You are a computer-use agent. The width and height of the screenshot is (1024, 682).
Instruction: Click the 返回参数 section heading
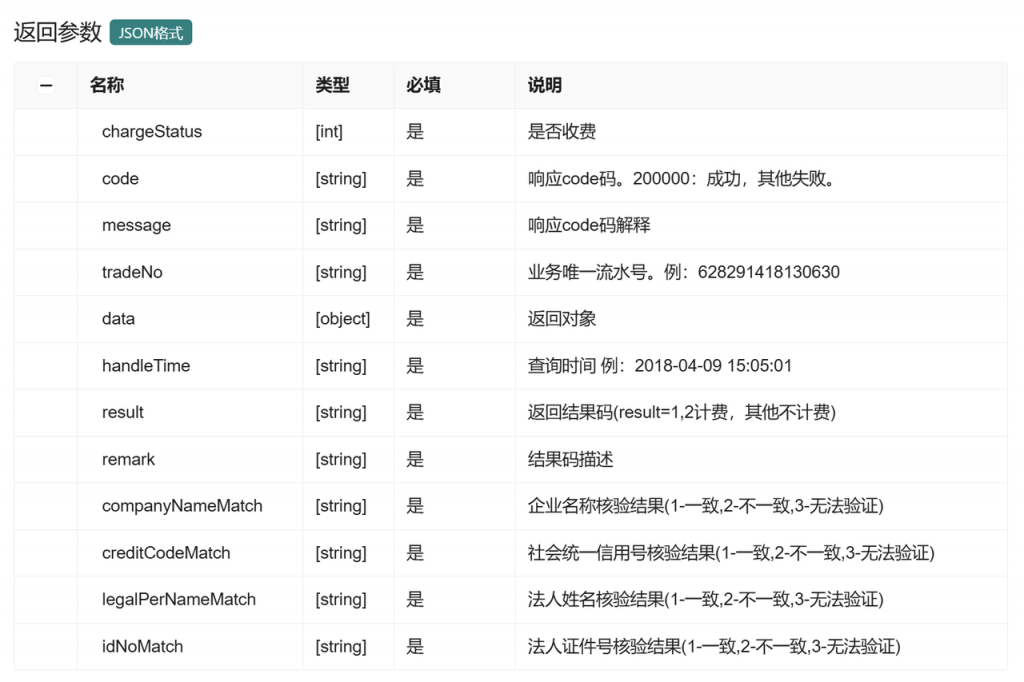point(57,32)
